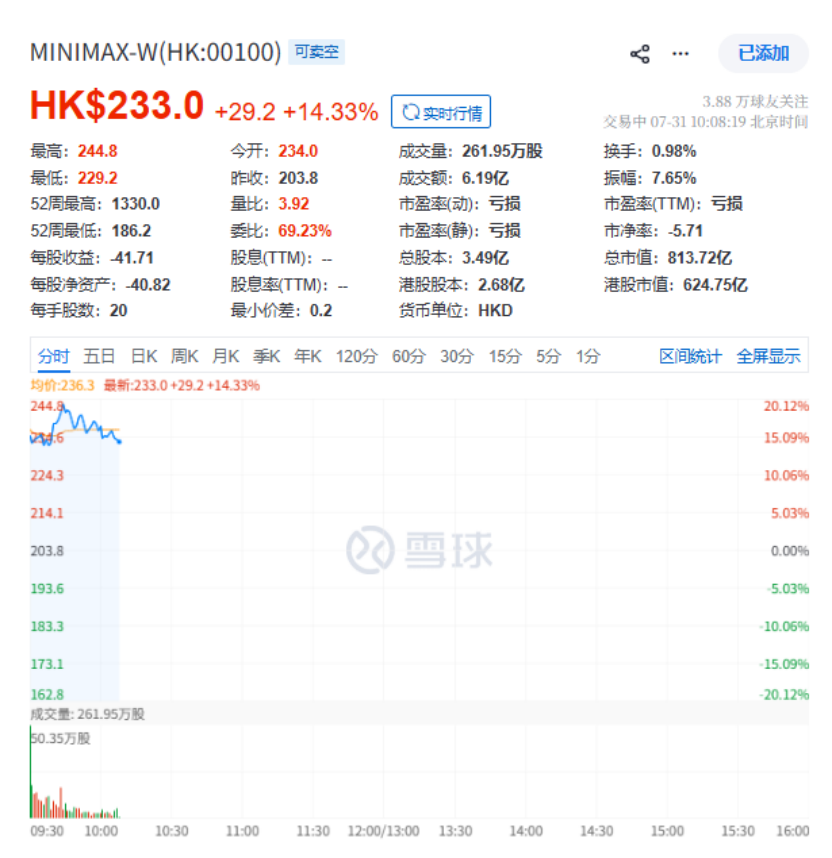Click the tallest opening volume bar
832x858 pixels.
[x=31, y=772]
